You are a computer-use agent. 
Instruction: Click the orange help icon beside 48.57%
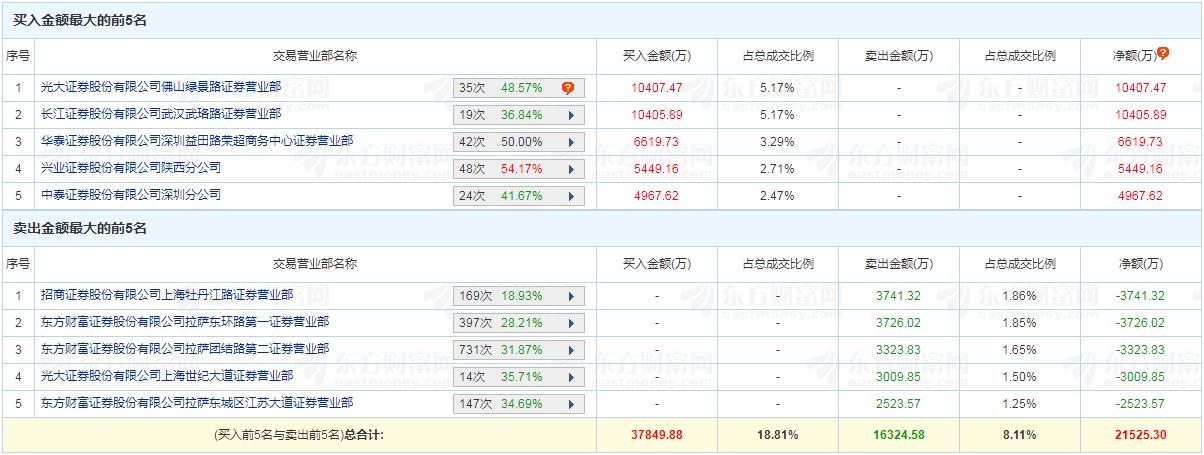click(x=568, y=88)
